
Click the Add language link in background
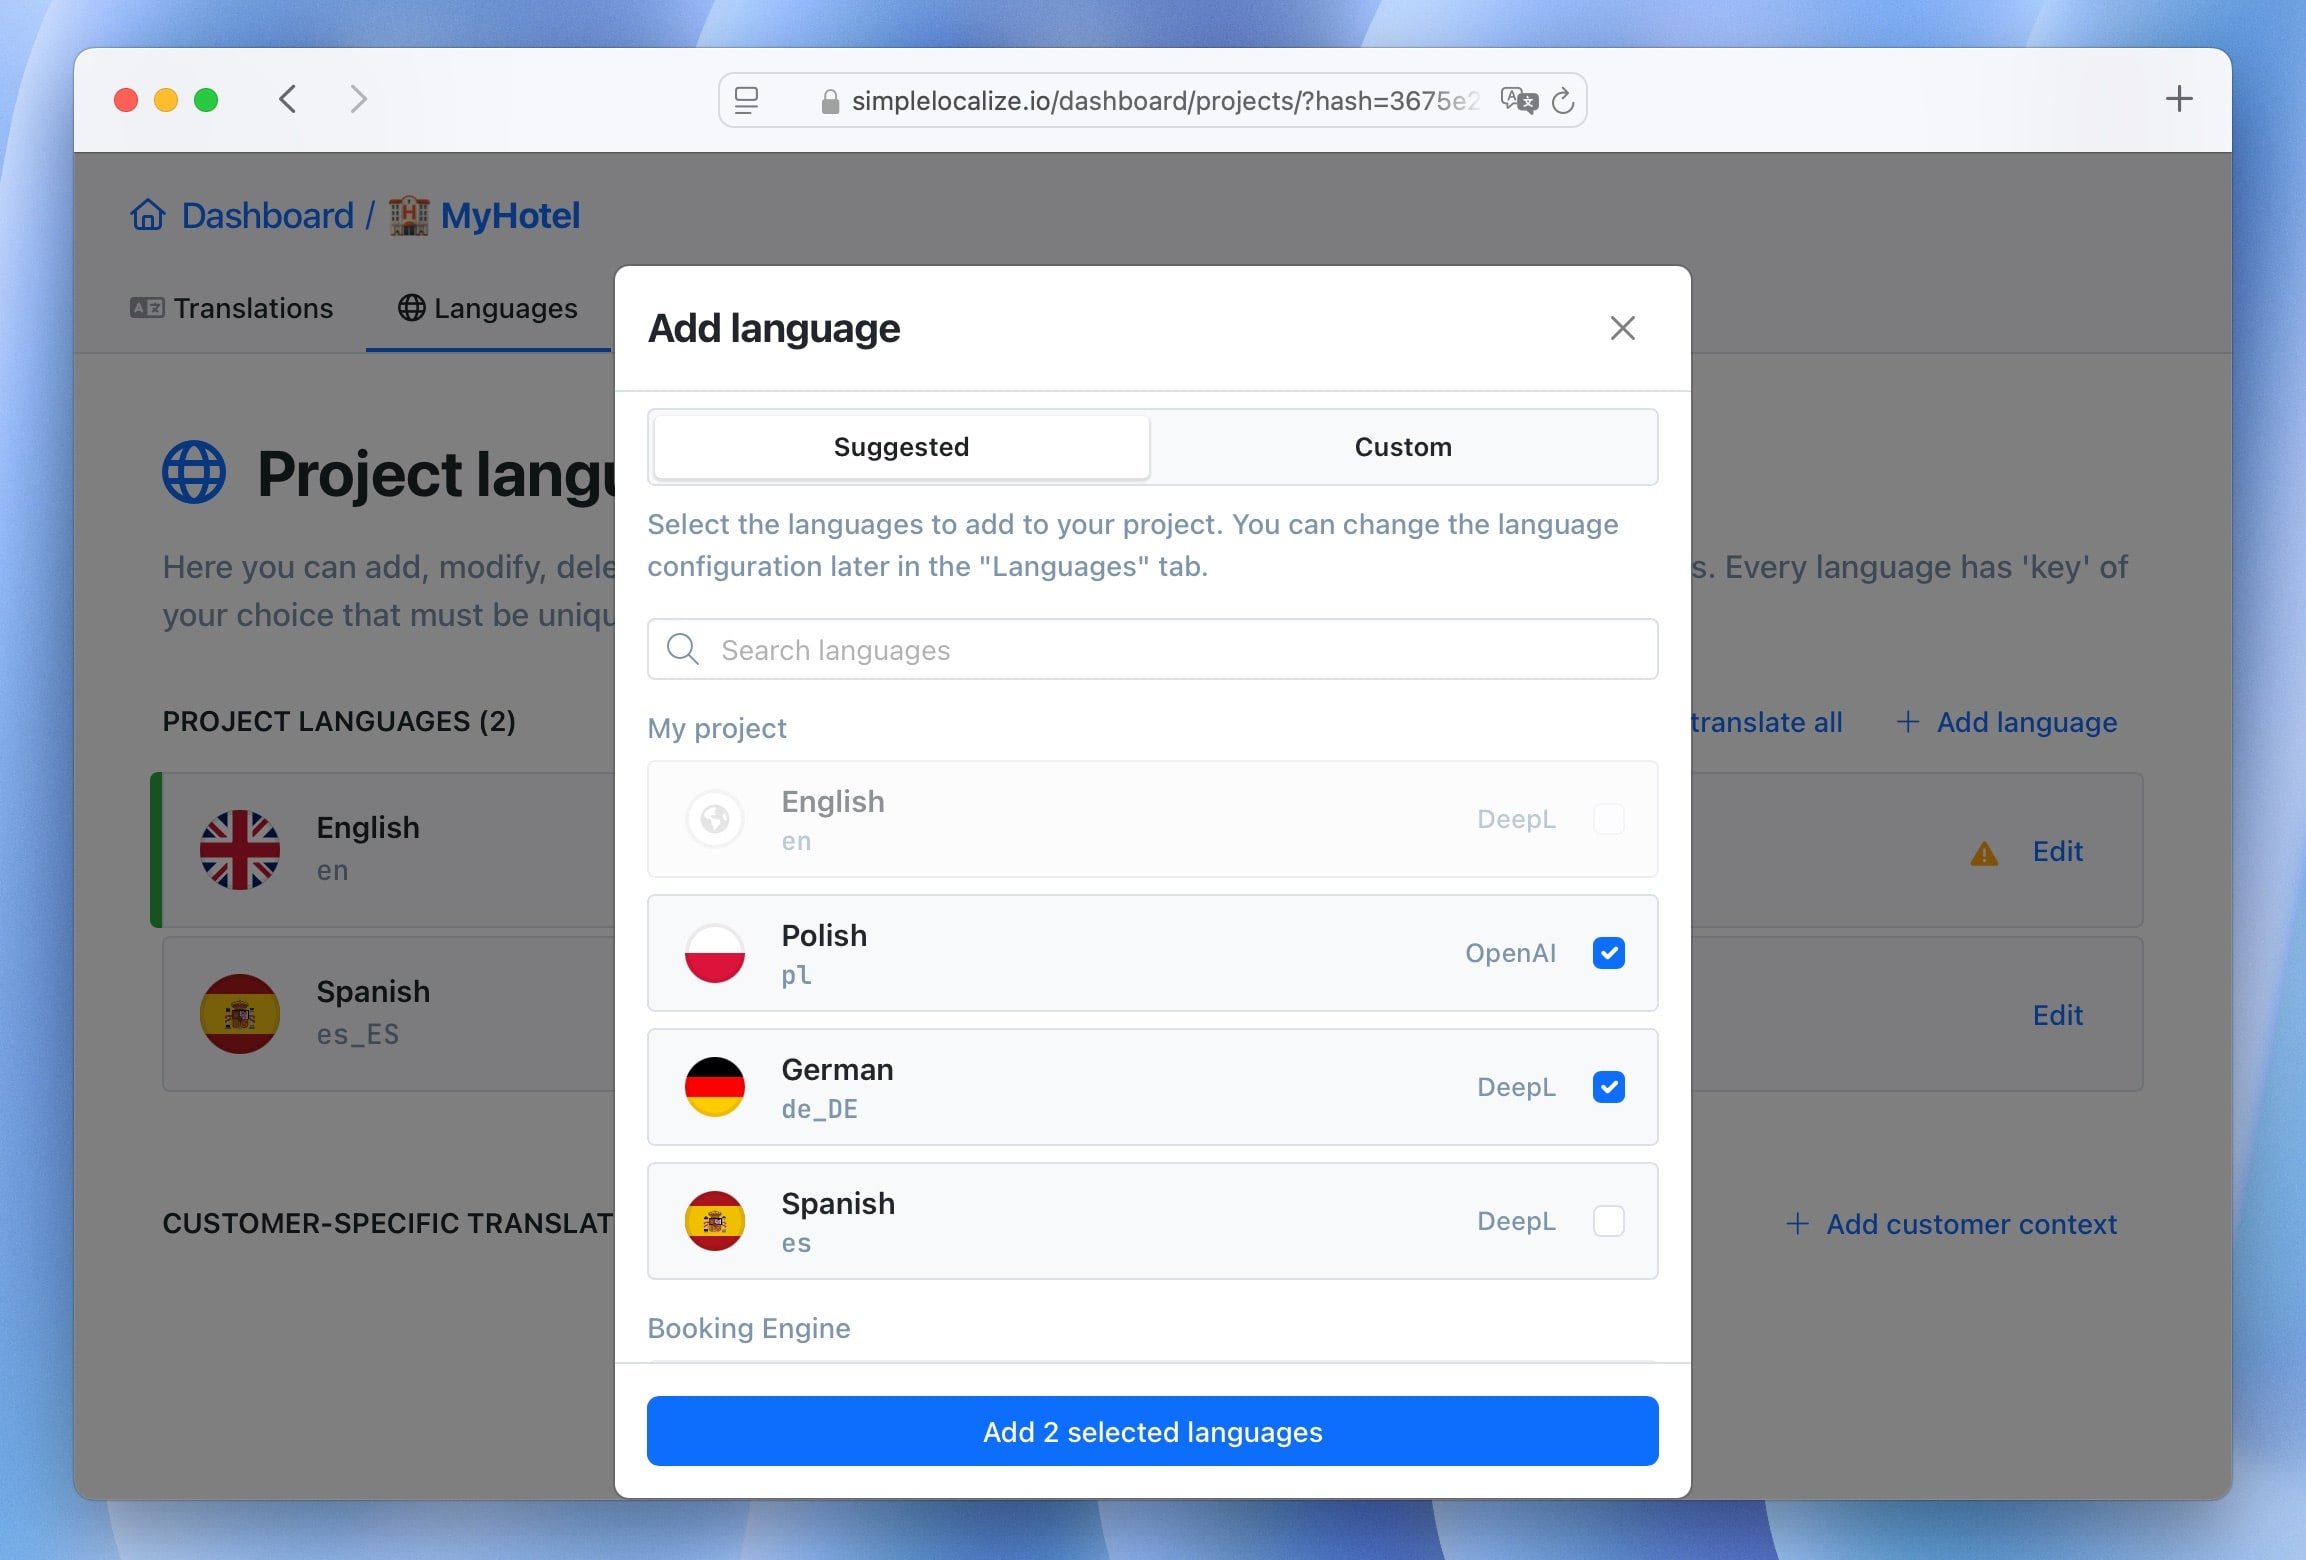(2027, 722)
